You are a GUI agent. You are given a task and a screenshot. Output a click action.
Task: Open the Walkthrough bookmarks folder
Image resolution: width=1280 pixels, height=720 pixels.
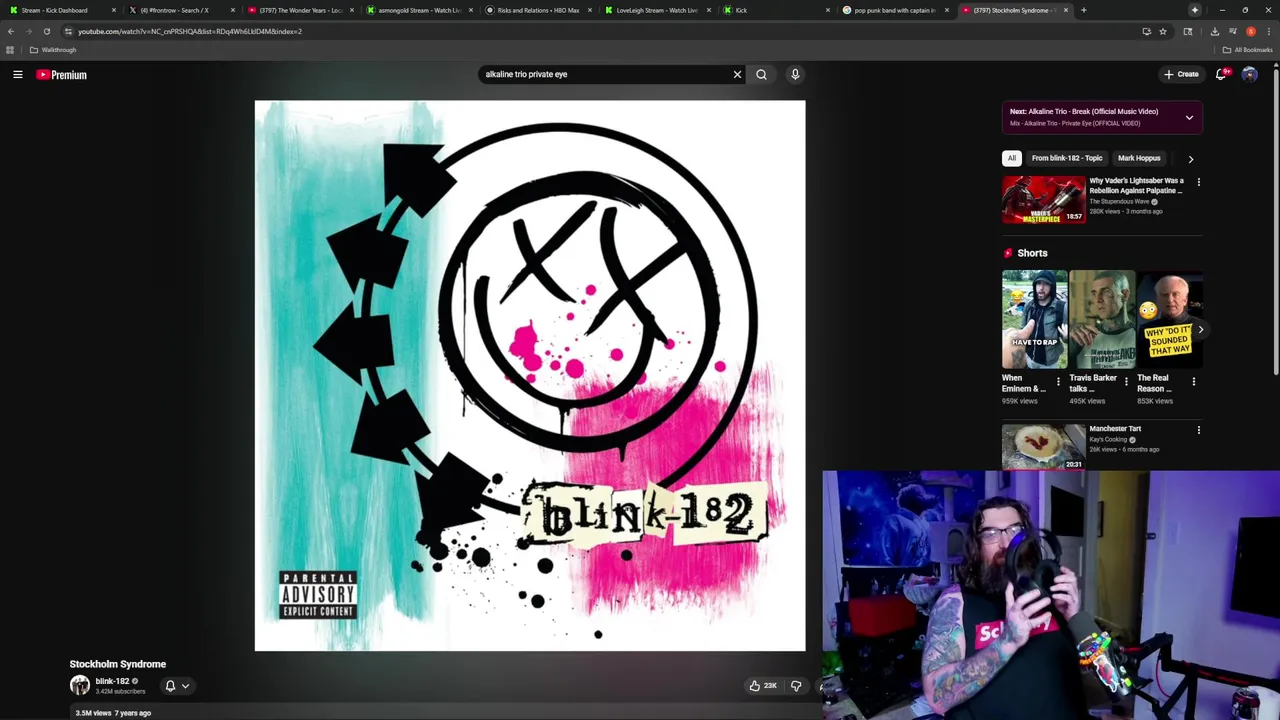[x=53, y=50]
